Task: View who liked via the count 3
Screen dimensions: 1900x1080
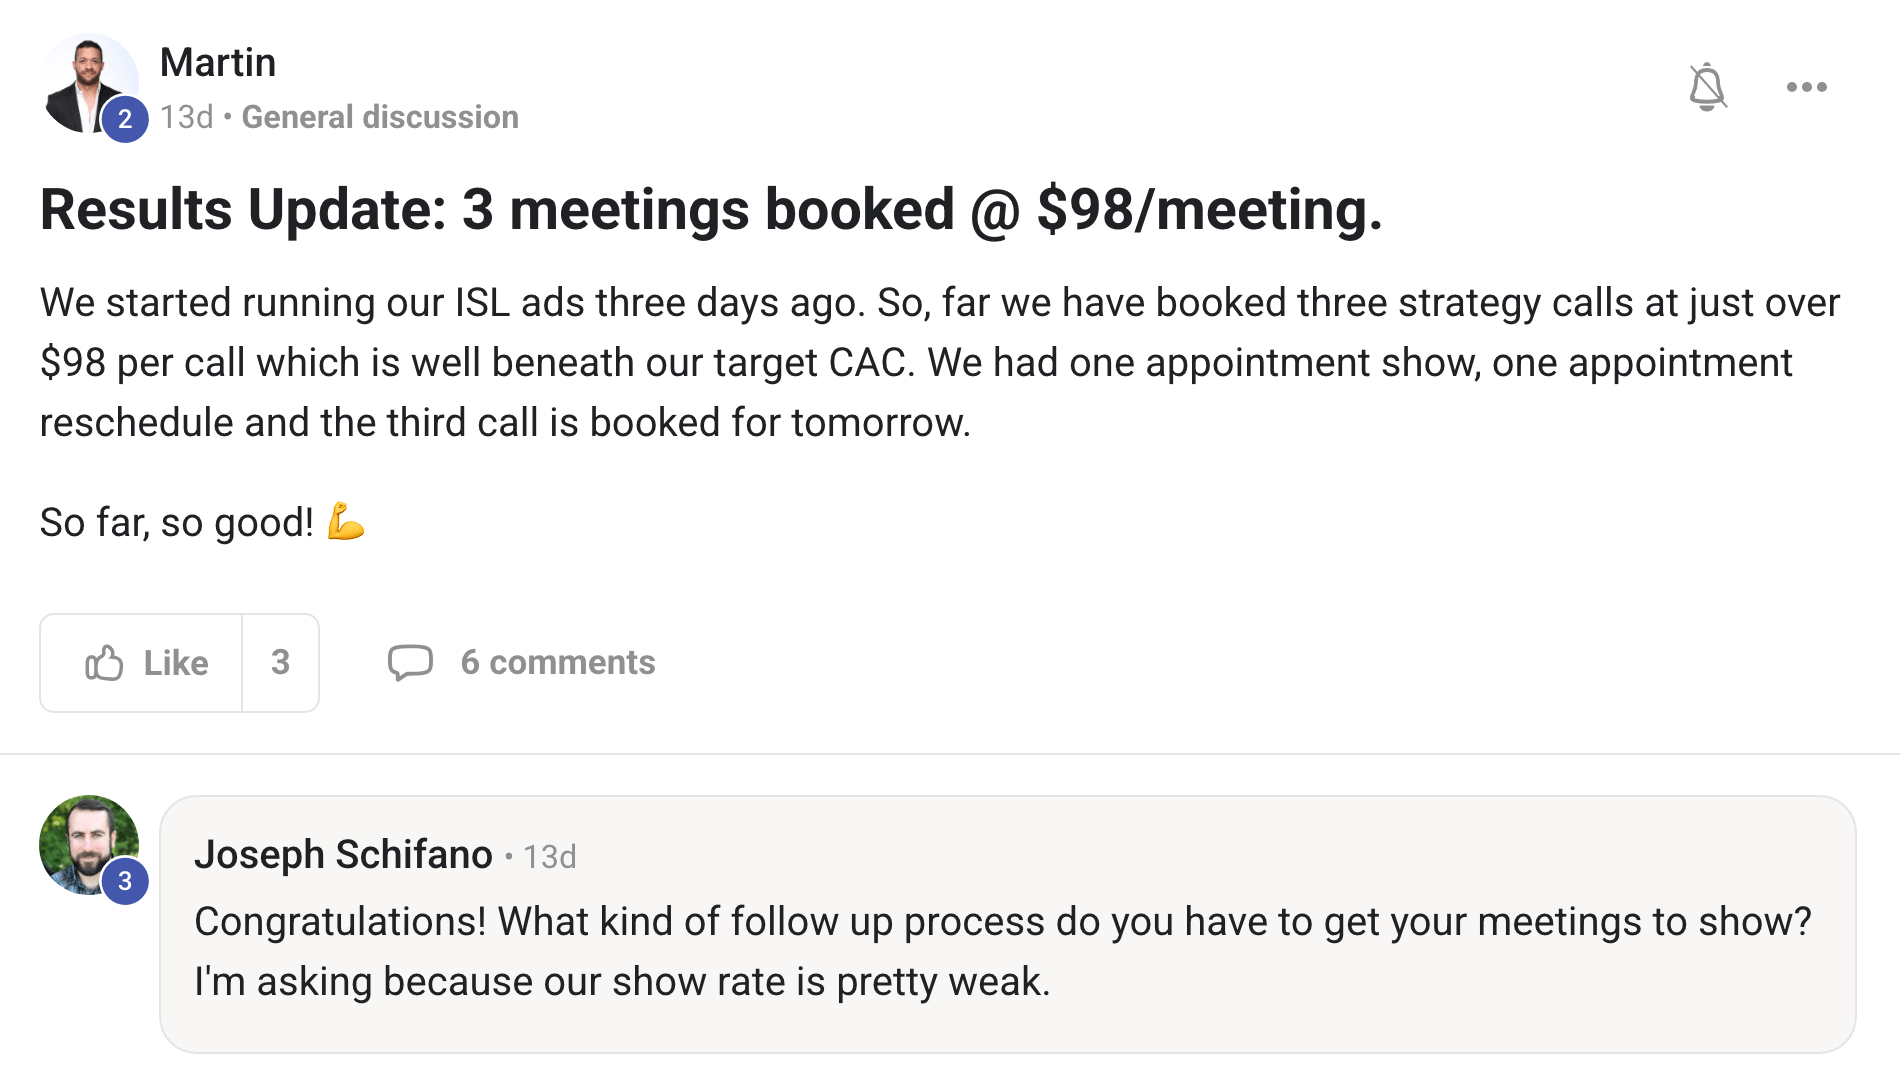Action: coord(280,663)
